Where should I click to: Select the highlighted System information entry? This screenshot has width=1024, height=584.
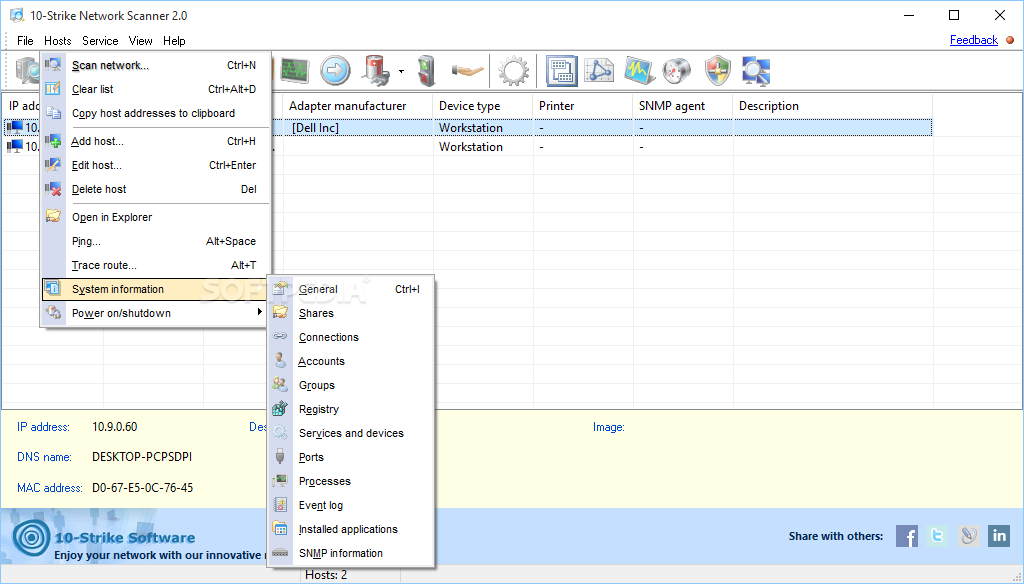[155, 289]
